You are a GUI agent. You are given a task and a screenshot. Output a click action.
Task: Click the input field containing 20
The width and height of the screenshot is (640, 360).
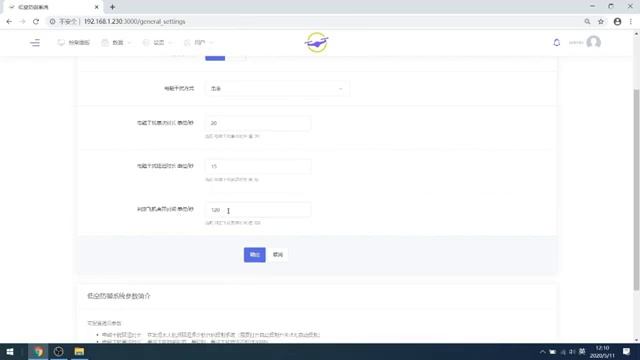click(258, 123)
